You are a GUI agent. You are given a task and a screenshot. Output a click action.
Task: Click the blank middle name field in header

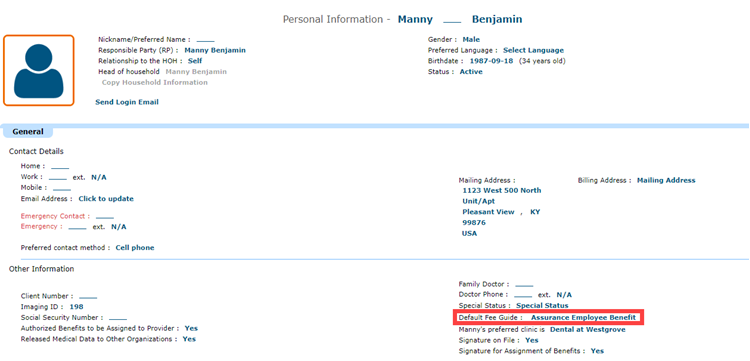tap(452, 20)
